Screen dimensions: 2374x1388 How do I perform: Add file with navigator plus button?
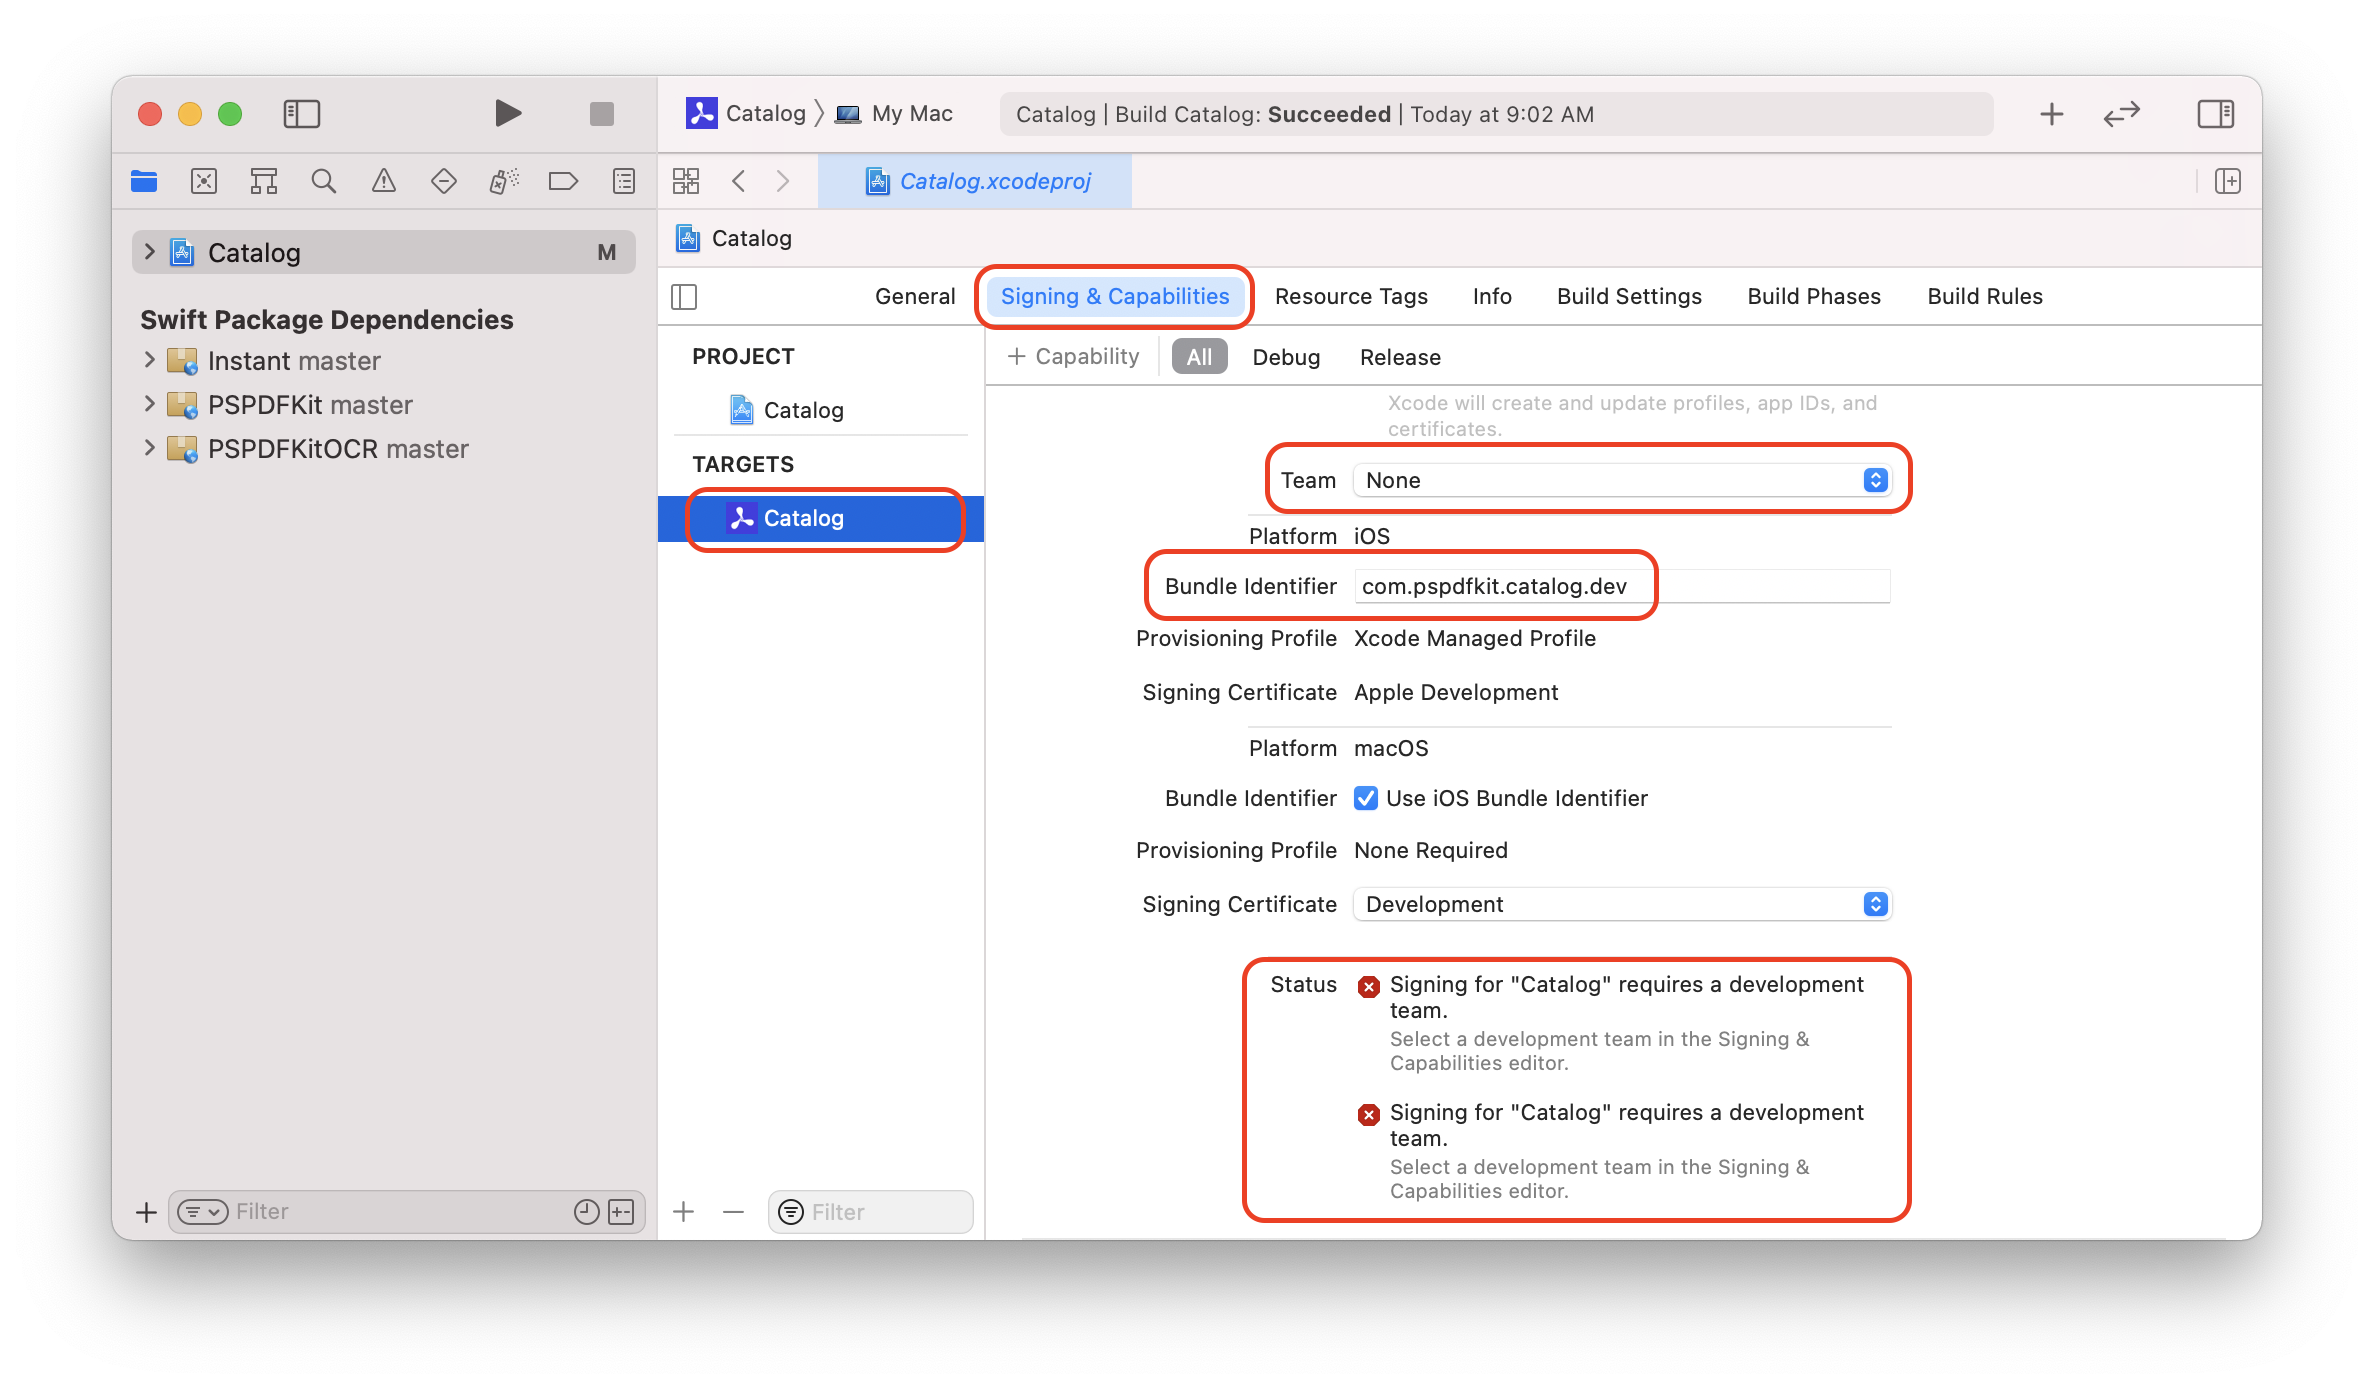click(146, 1212)
